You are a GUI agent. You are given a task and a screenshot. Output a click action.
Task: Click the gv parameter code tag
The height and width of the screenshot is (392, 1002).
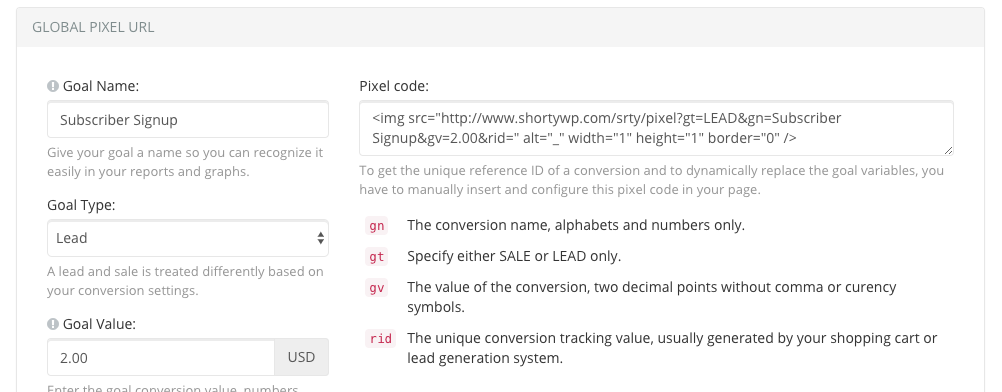377,288
